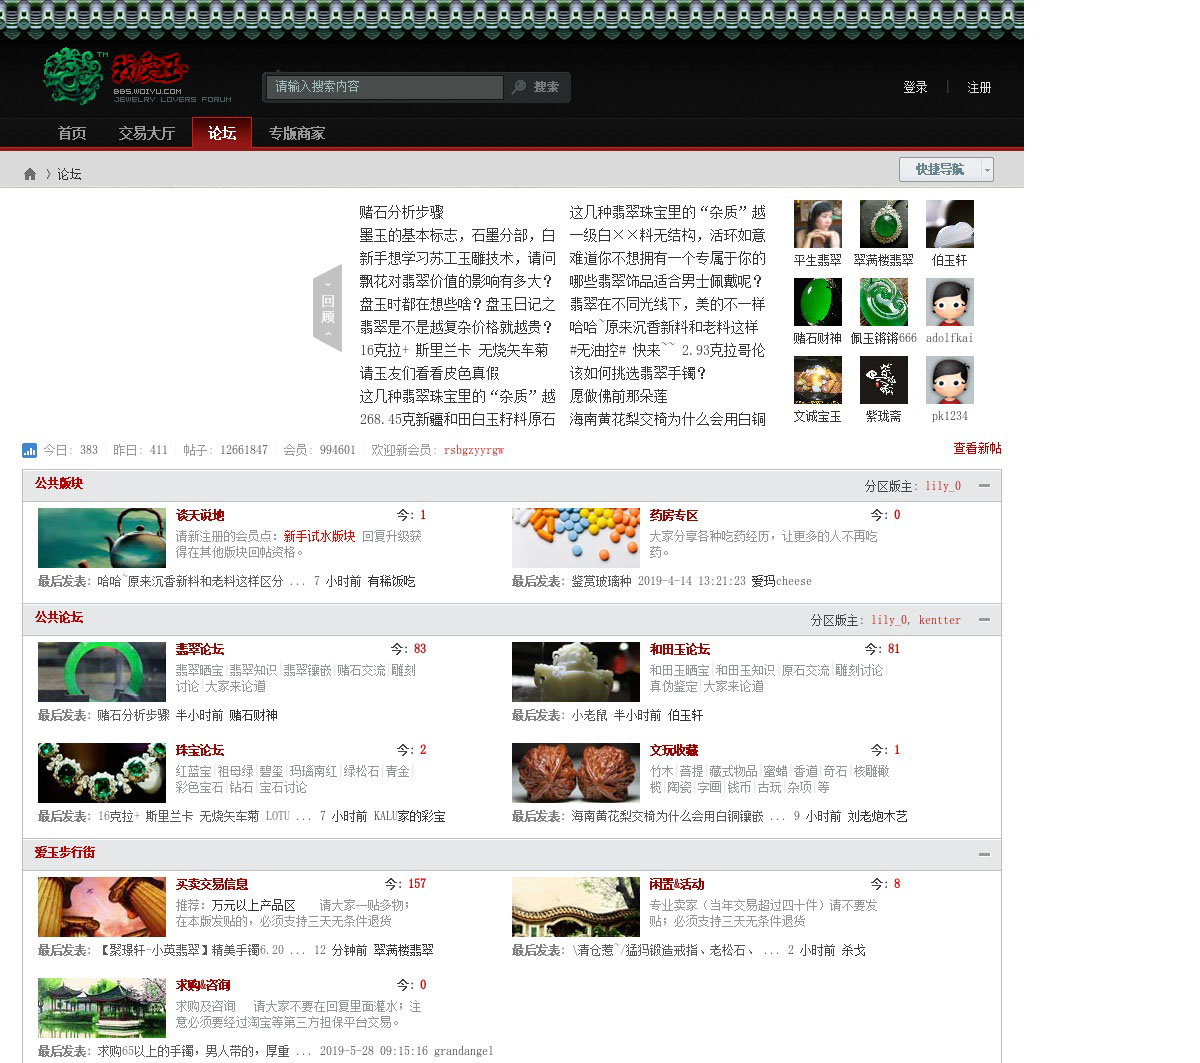Open 和田玉晒宝 subforum link
Screen dimensions: 1200x1063
pos(680,670)
